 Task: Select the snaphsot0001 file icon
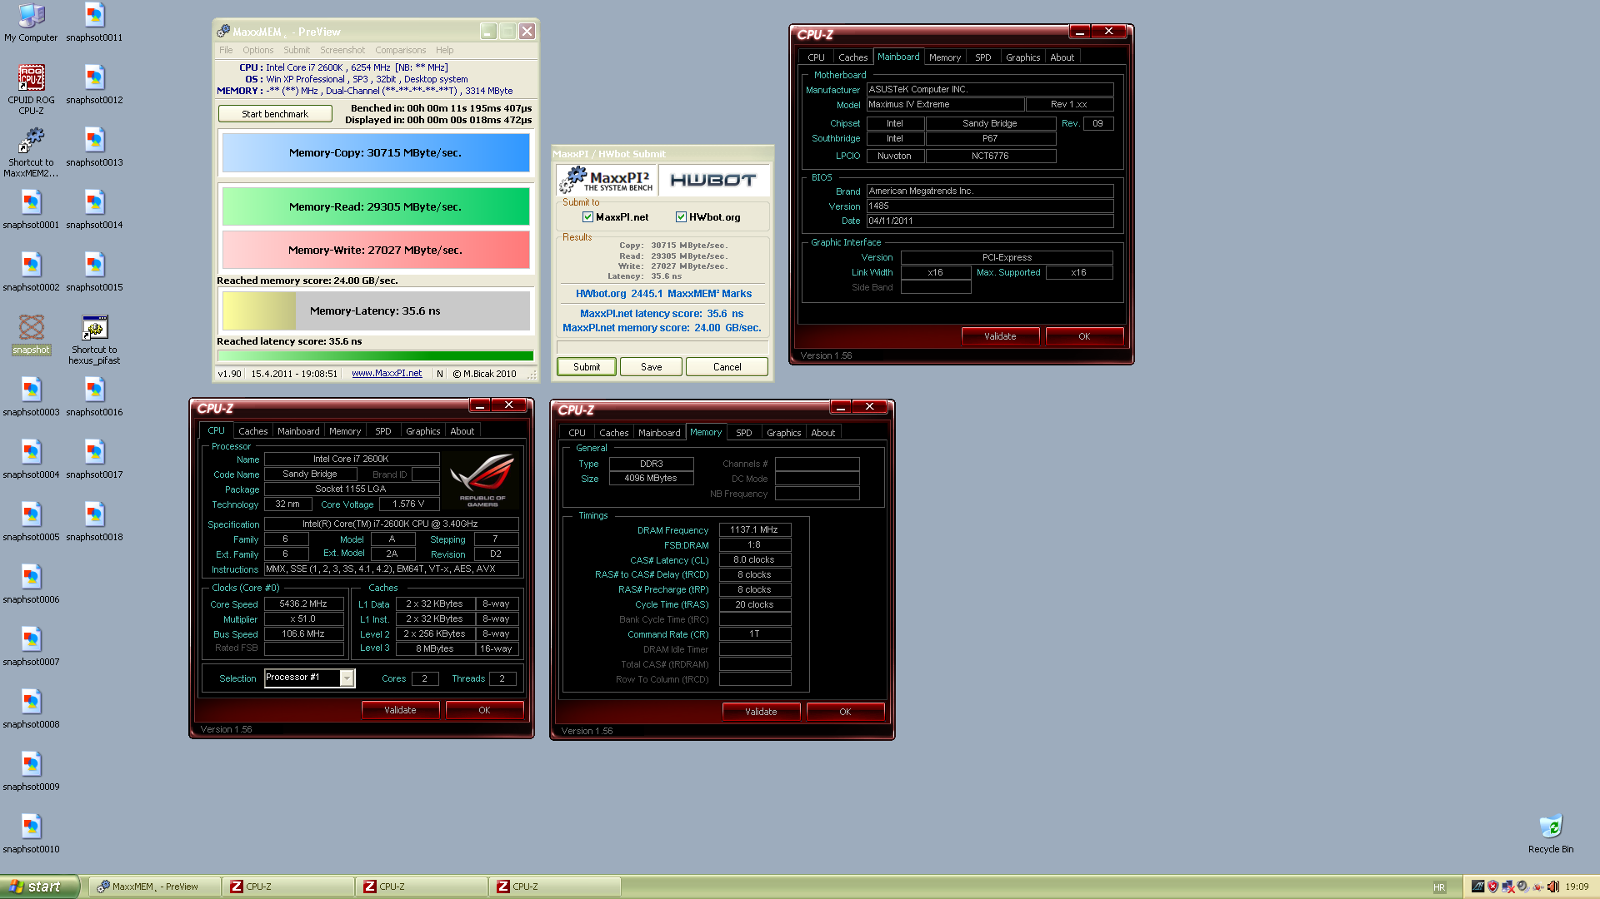coord(31,210)
